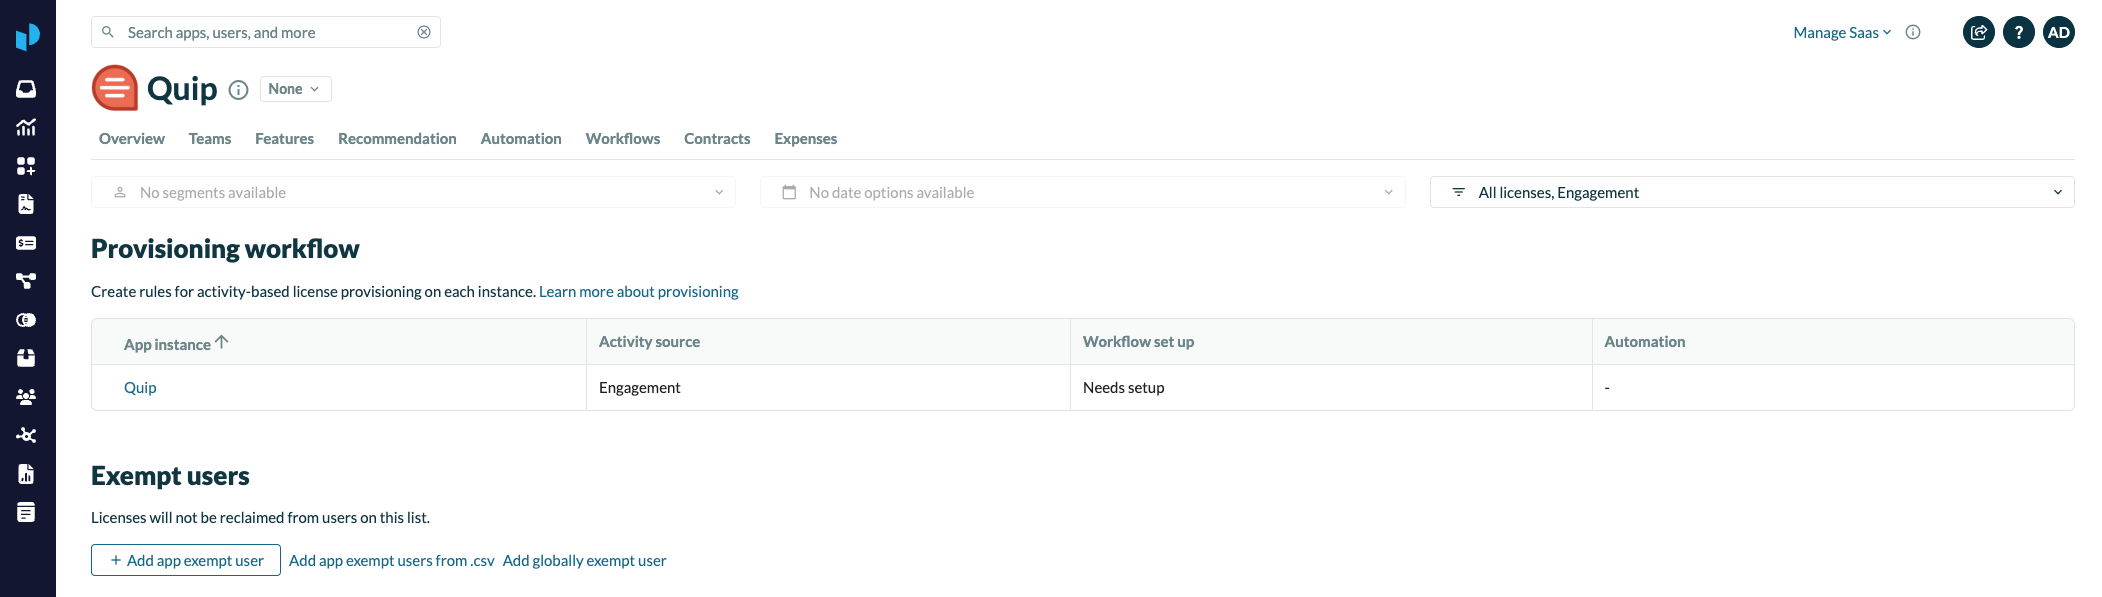Viewport: 2102px width, 597px height.
Task: Open the inbox tray icon in sidebar
Action: pos(26,89)
